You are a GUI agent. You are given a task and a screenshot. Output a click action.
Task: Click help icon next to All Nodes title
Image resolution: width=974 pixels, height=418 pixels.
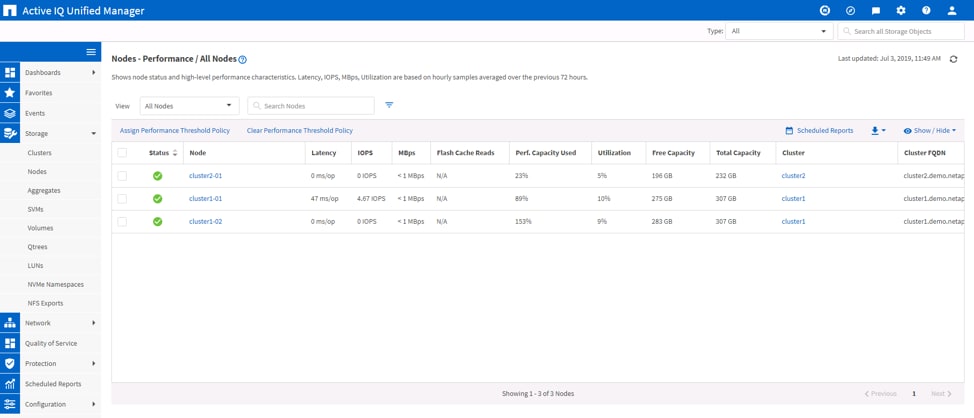point(243,60)
